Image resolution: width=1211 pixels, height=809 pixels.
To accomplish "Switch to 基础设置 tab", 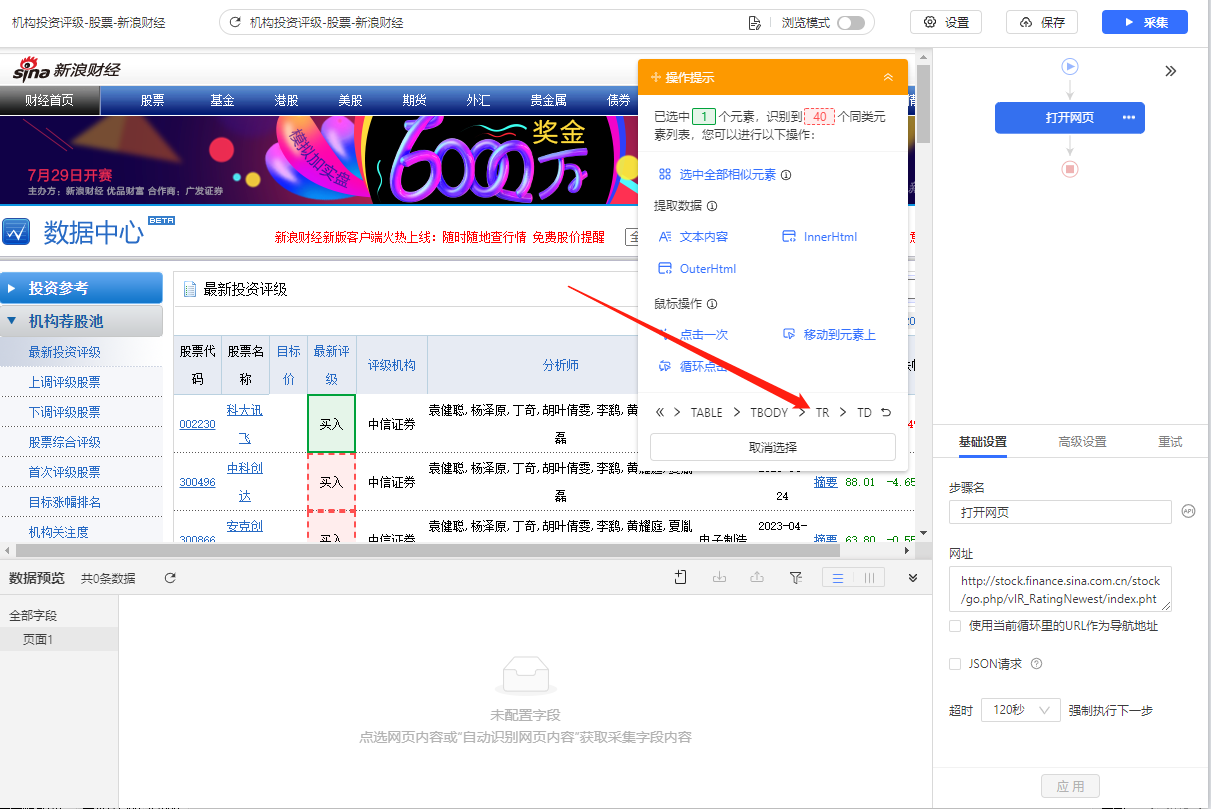I will 983,442.
